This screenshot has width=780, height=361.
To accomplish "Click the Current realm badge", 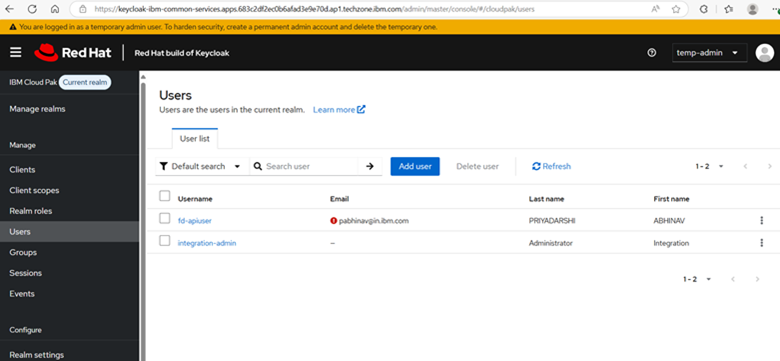I will (x=85, y=83).
